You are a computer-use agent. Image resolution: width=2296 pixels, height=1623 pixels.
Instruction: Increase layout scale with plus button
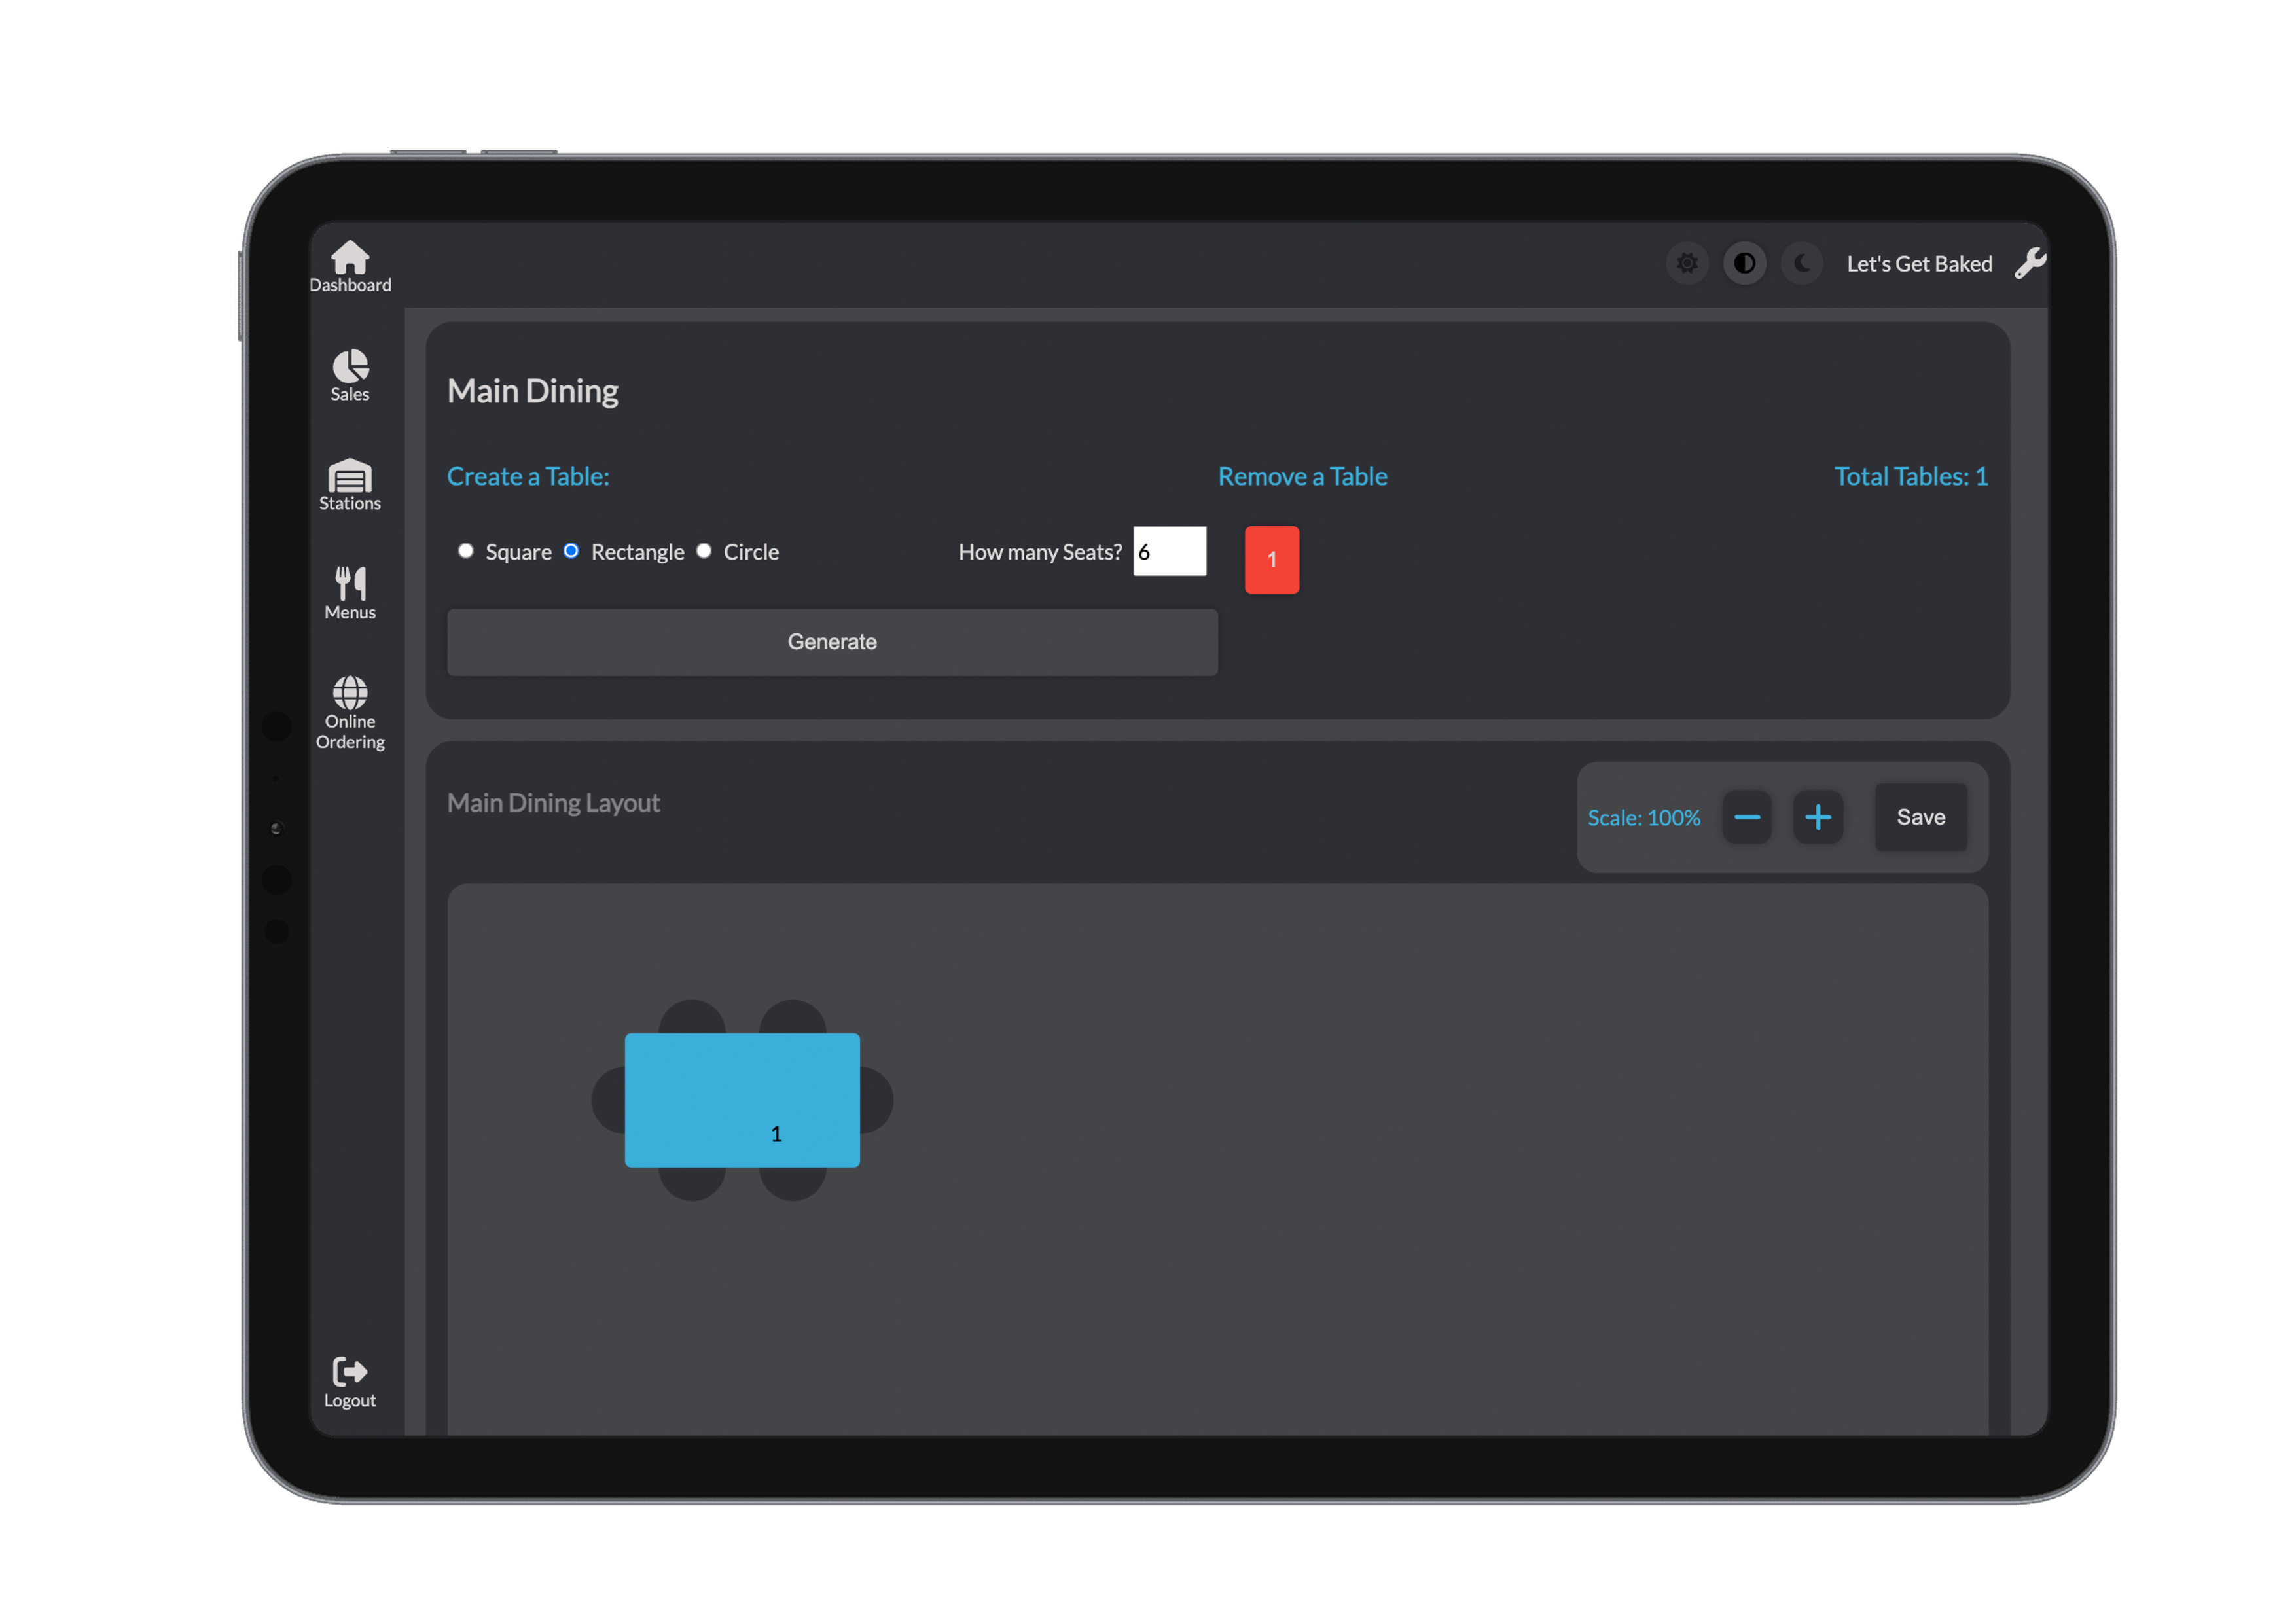tap(1817, 817)
